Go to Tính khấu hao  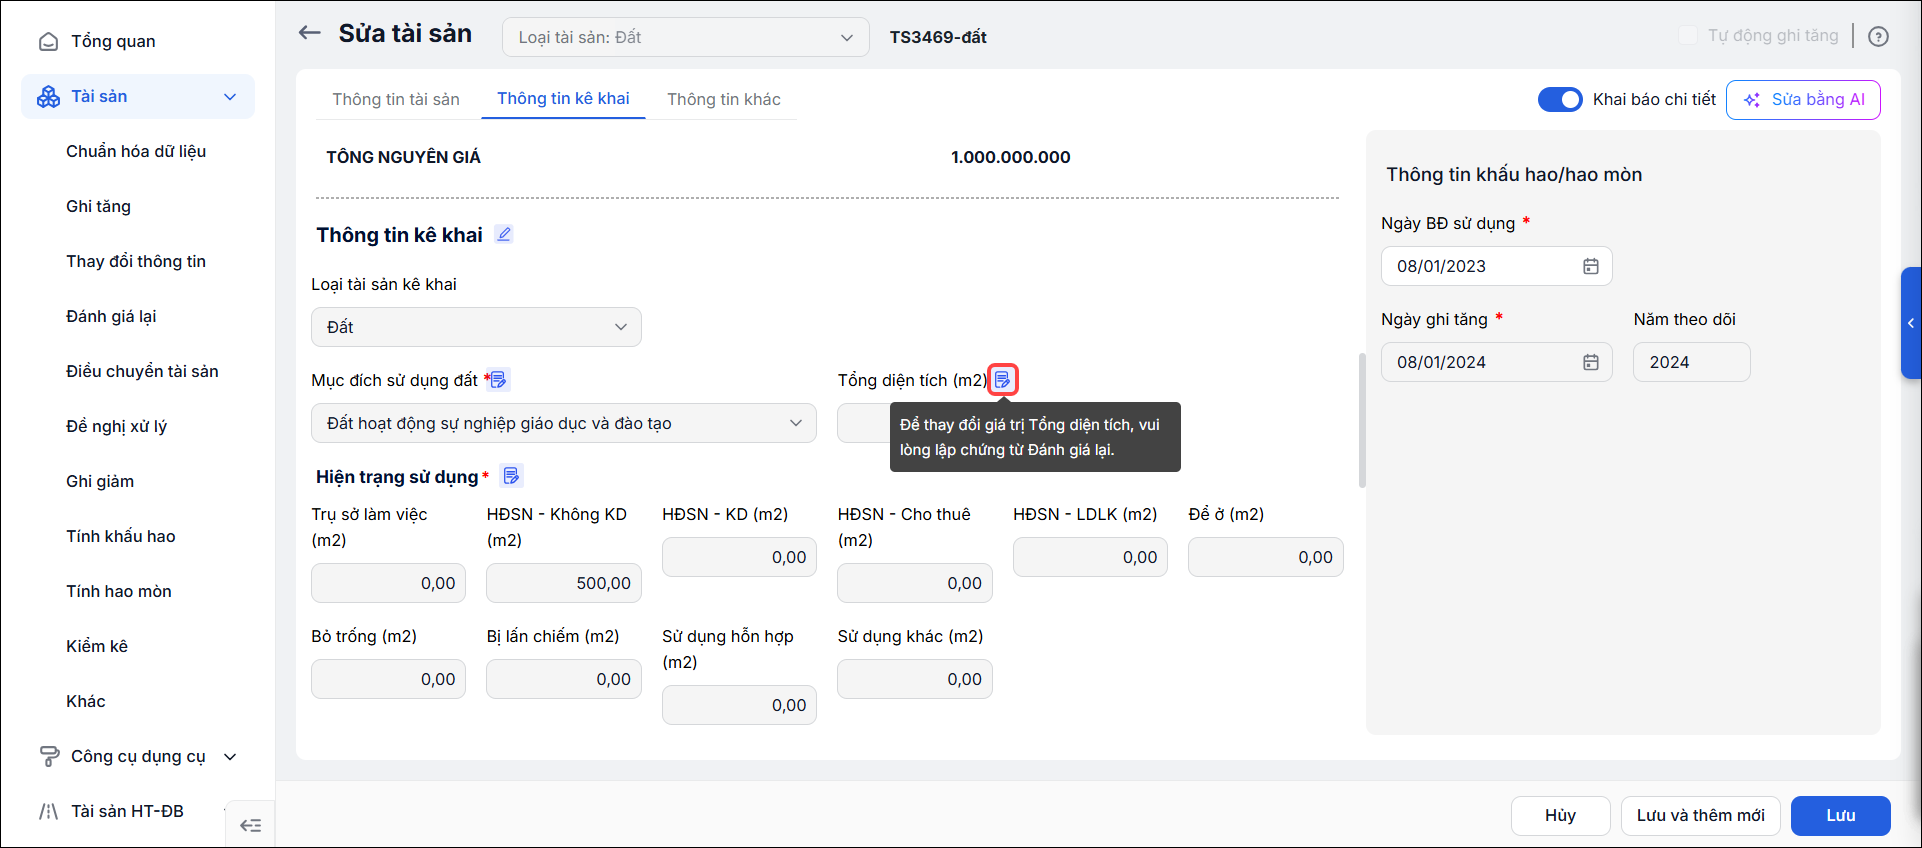[121, 536]
